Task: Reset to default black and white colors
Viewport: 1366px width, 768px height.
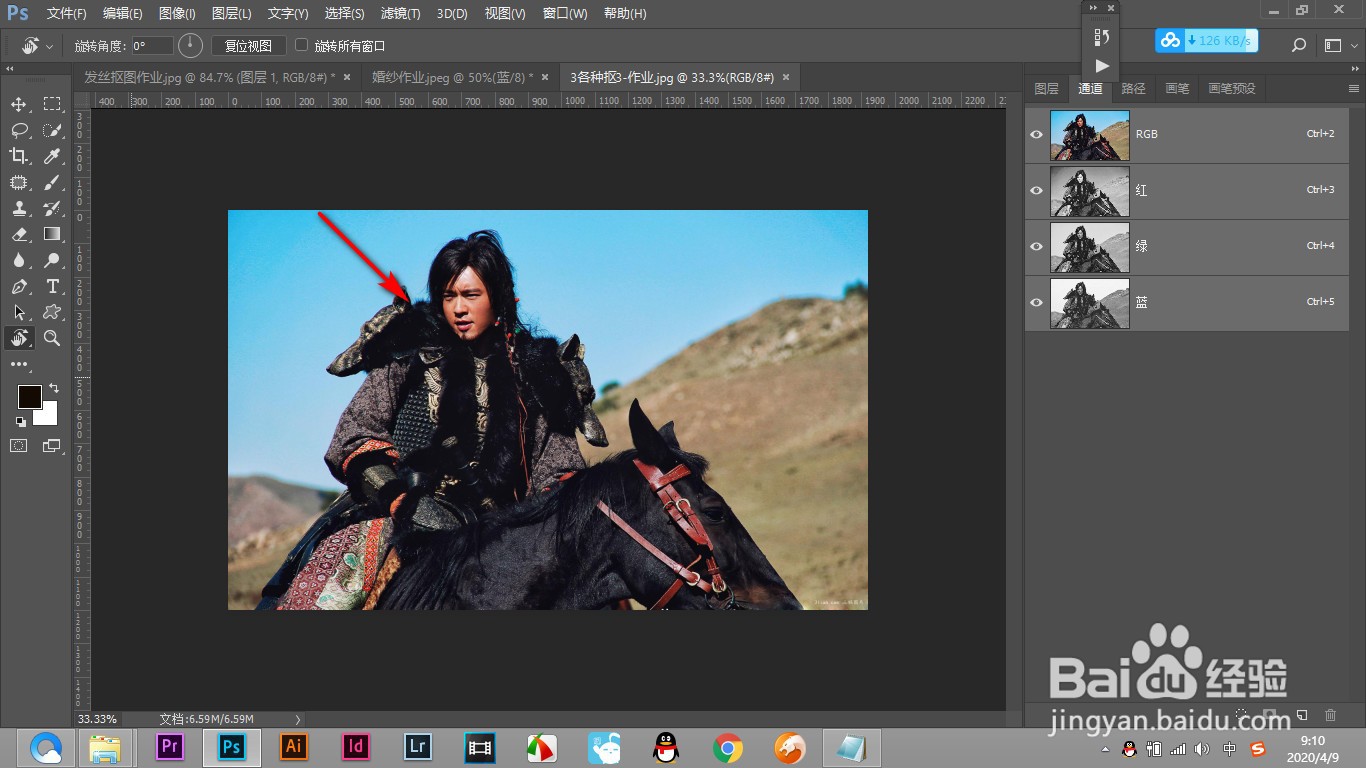Action: [x=21, y=422]
